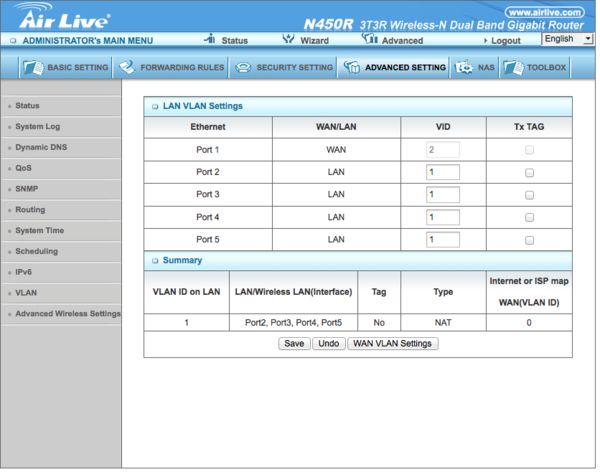Click 'ADMINISTRATOR's MAIN MENU' text
600x472 pixels.
coord(88,41)
